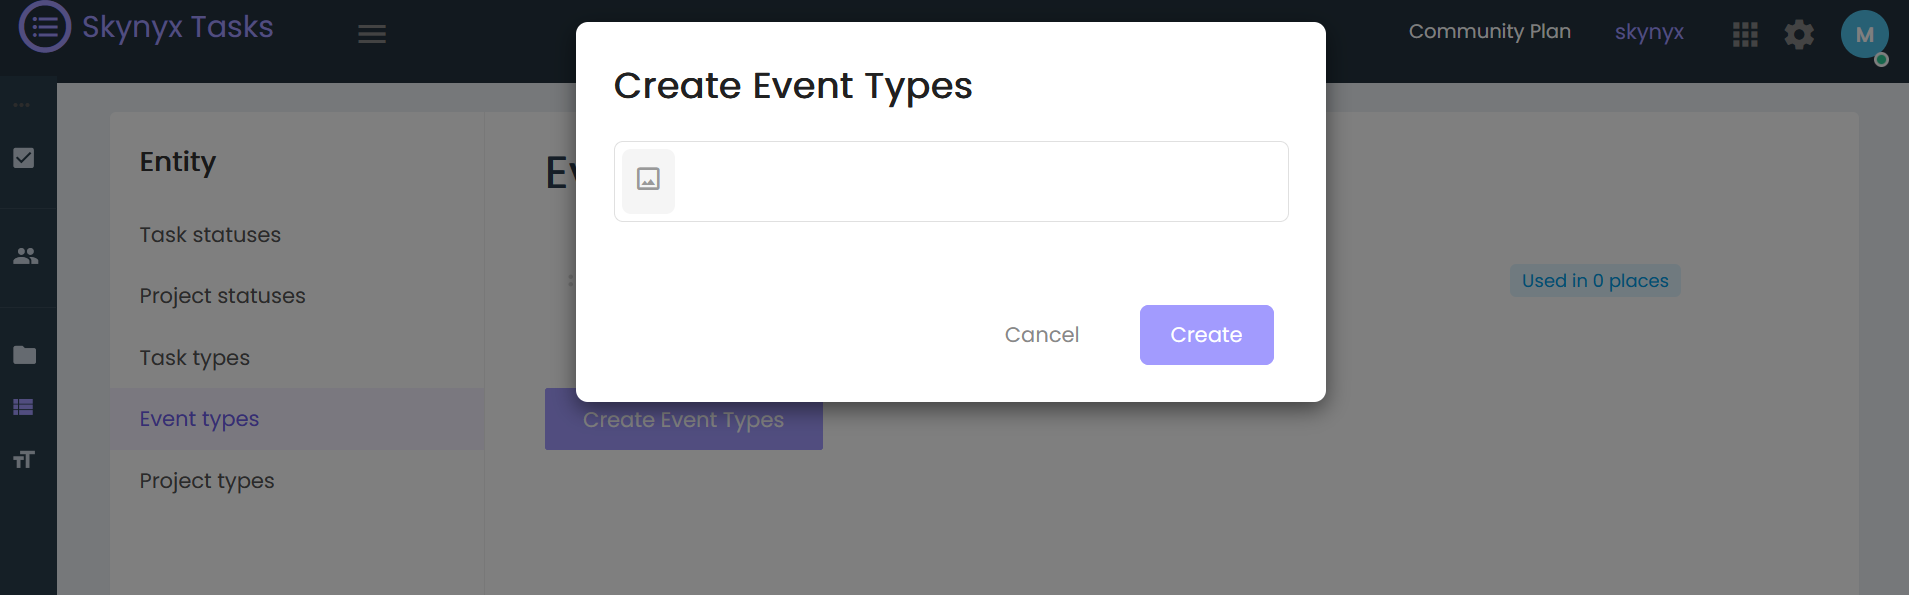
Task: Open the apps grid icon
Action: coord(1745,35)
